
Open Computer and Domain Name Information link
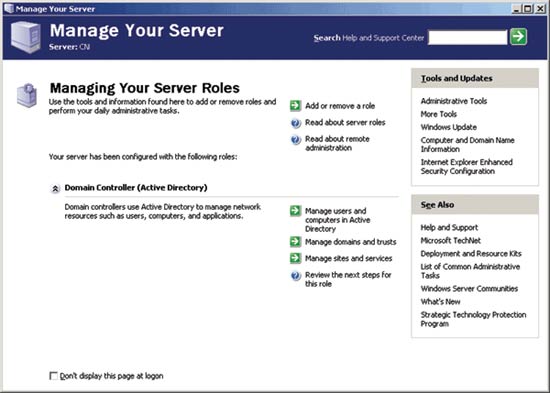(467, 145)
